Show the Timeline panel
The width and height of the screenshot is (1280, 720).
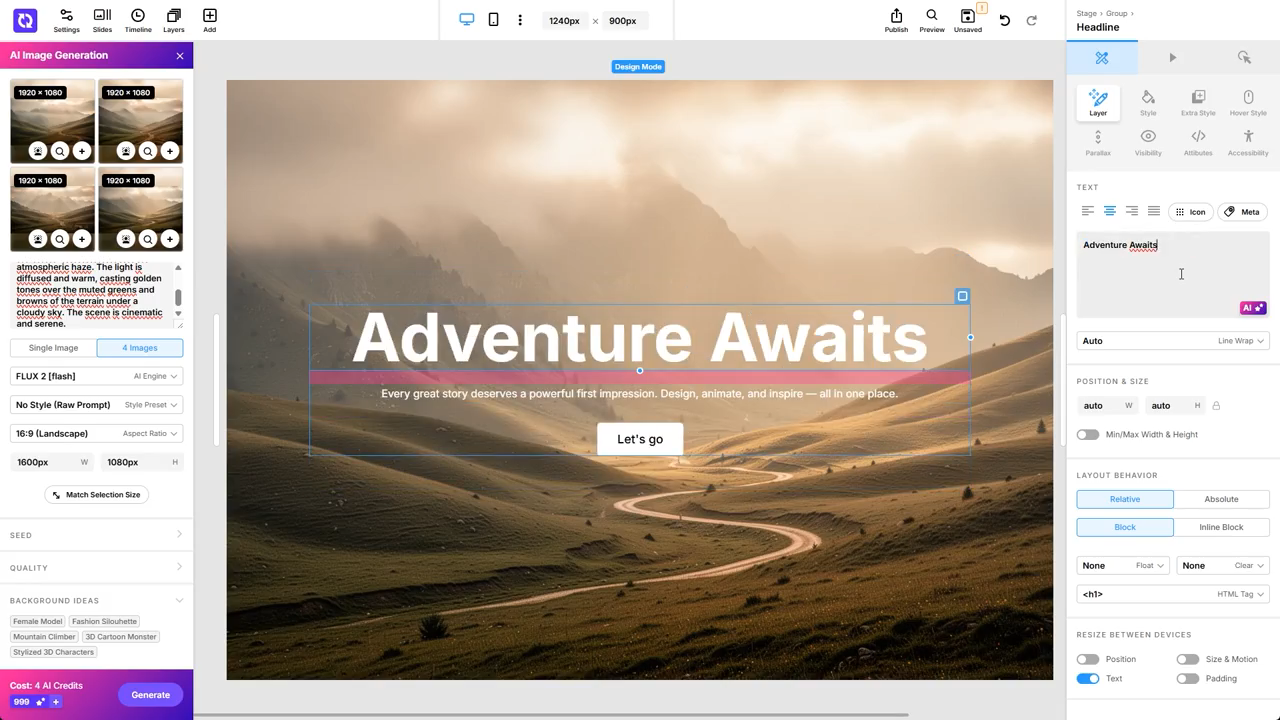point(138,20)
